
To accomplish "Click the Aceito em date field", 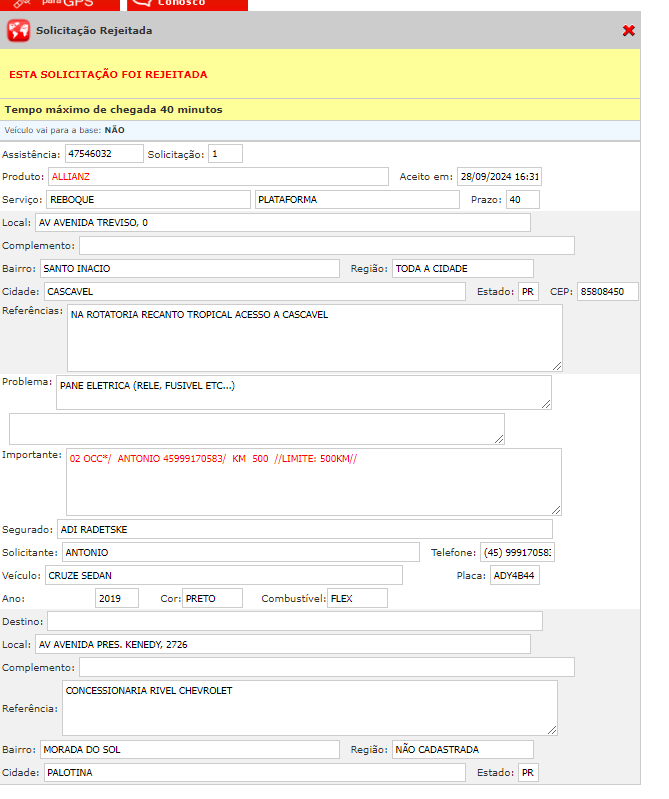I will pos(499,177).
